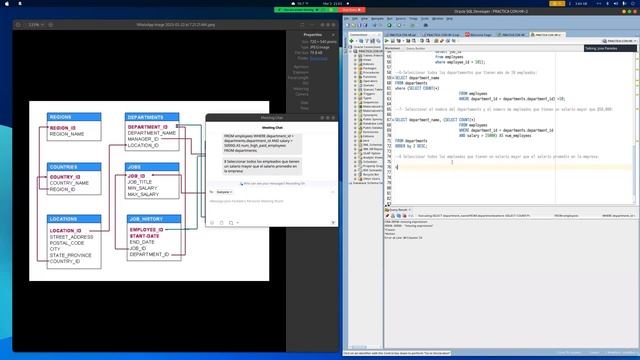Viewport: 640px width, 360px height.
Task: Click the Save icon in main toolbar
Action: point(360,25)
